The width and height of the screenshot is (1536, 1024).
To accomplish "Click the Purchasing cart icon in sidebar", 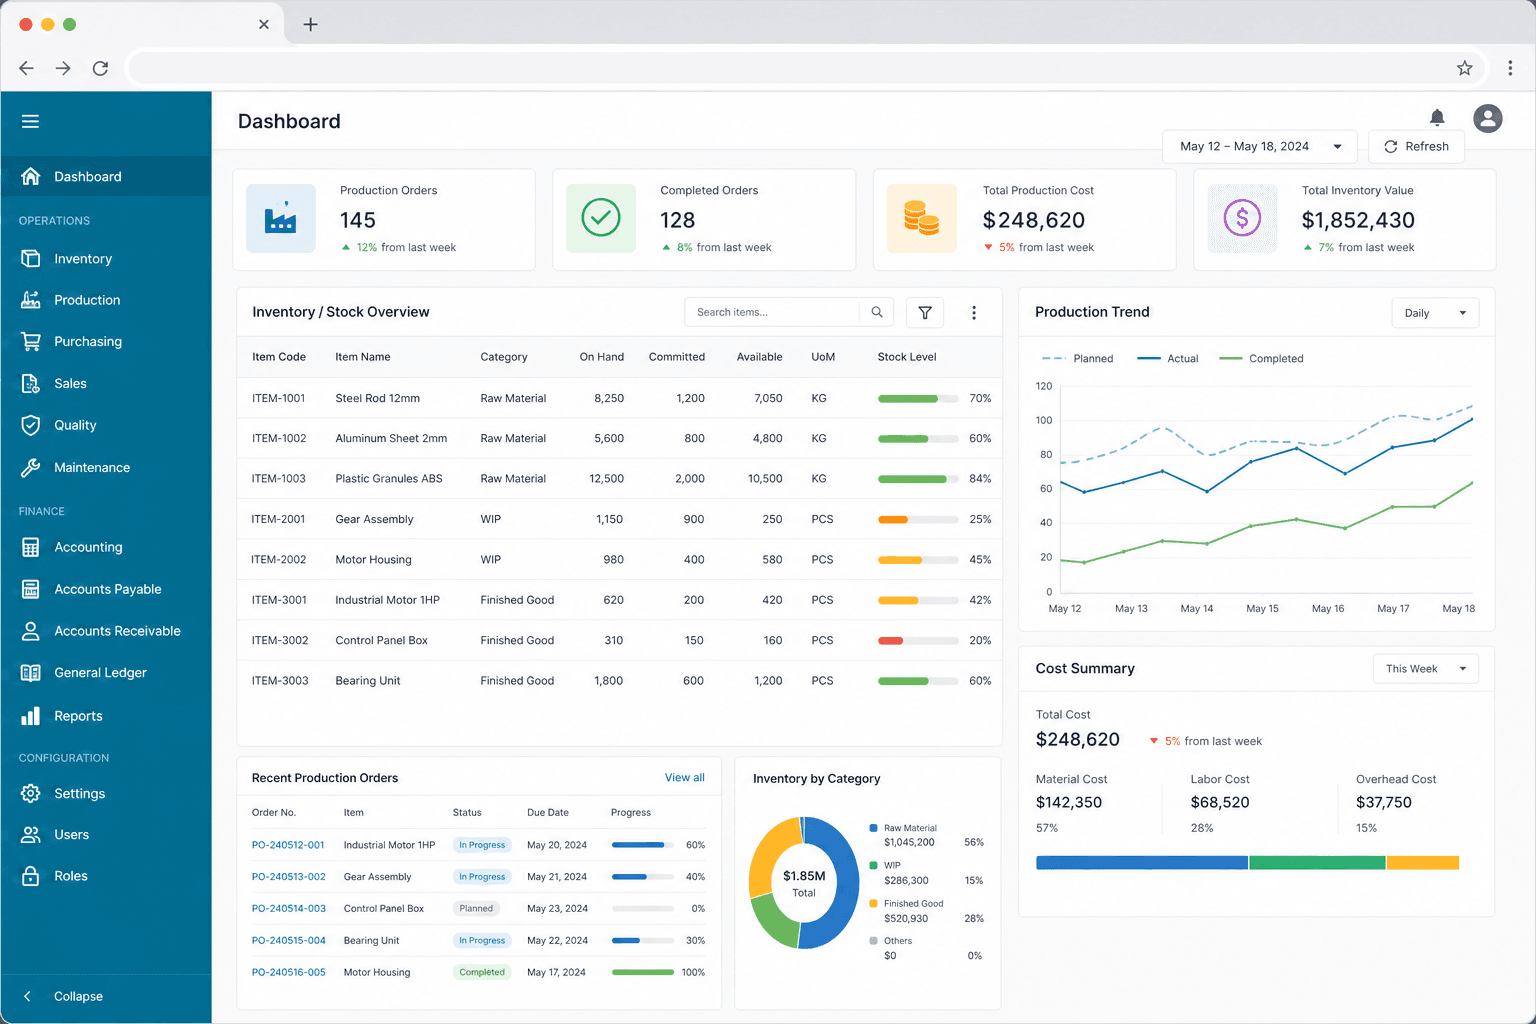I will [x=31, y=341].
